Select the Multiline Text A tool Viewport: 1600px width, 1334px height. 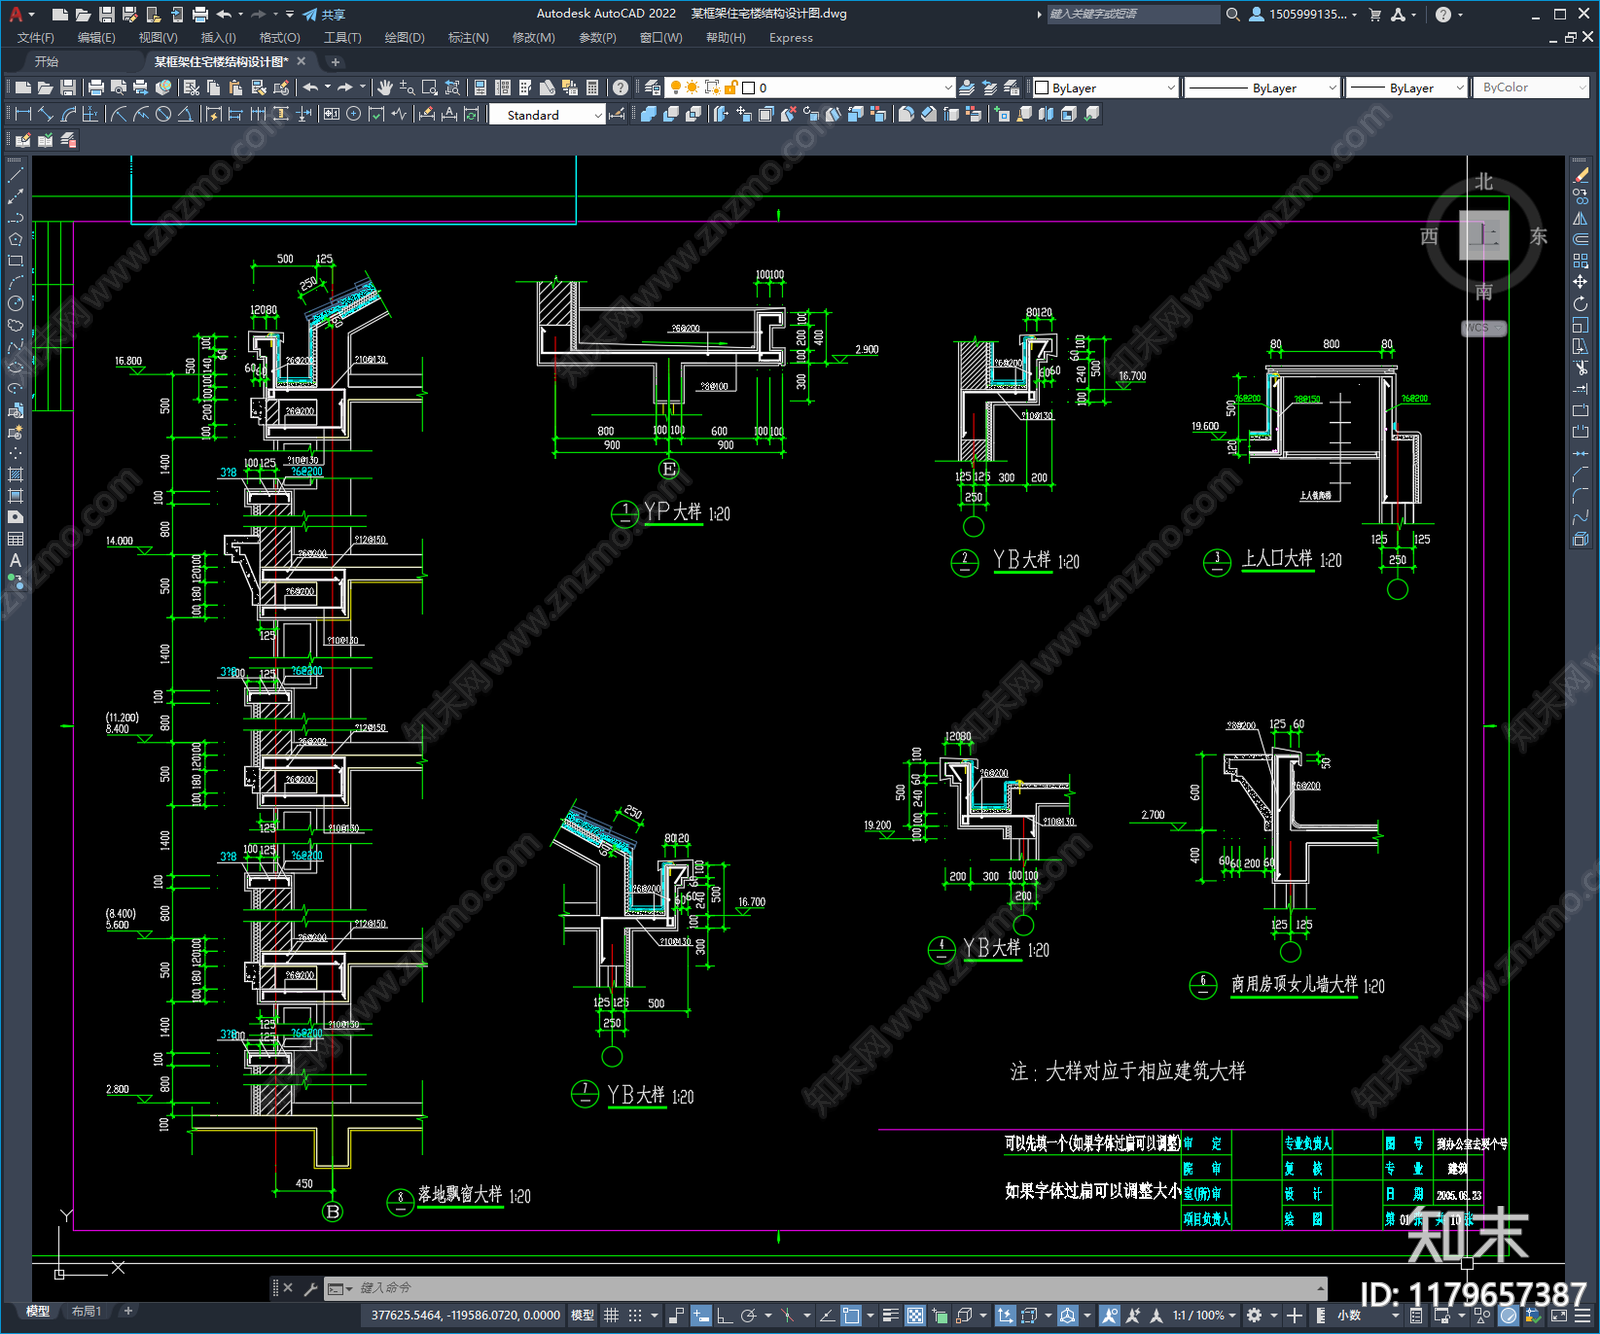coord(15,561)
